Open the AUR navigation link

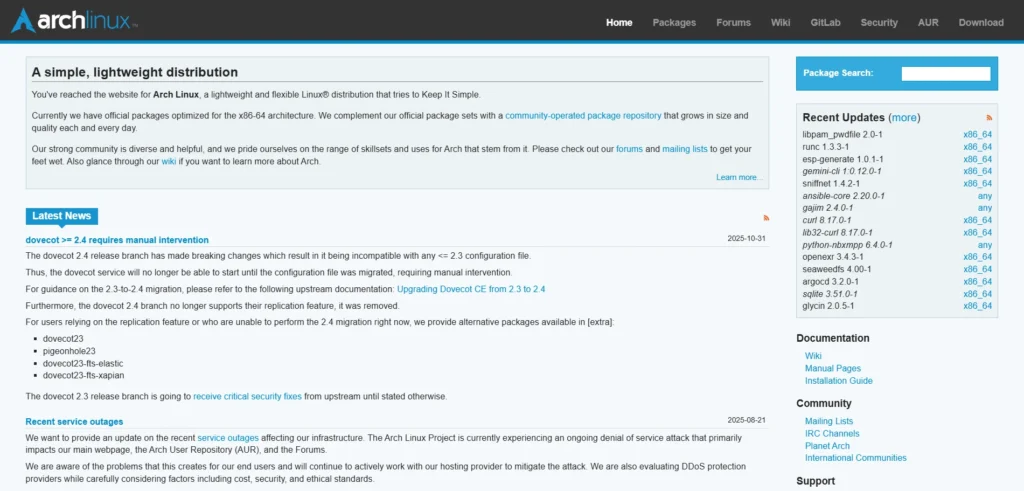pyautogui.click(x=926, y=22)
